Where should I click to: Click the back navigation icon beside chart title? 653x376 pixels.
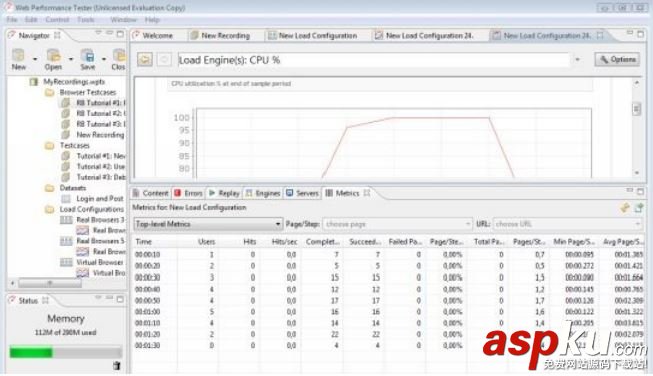click(145, 60)
